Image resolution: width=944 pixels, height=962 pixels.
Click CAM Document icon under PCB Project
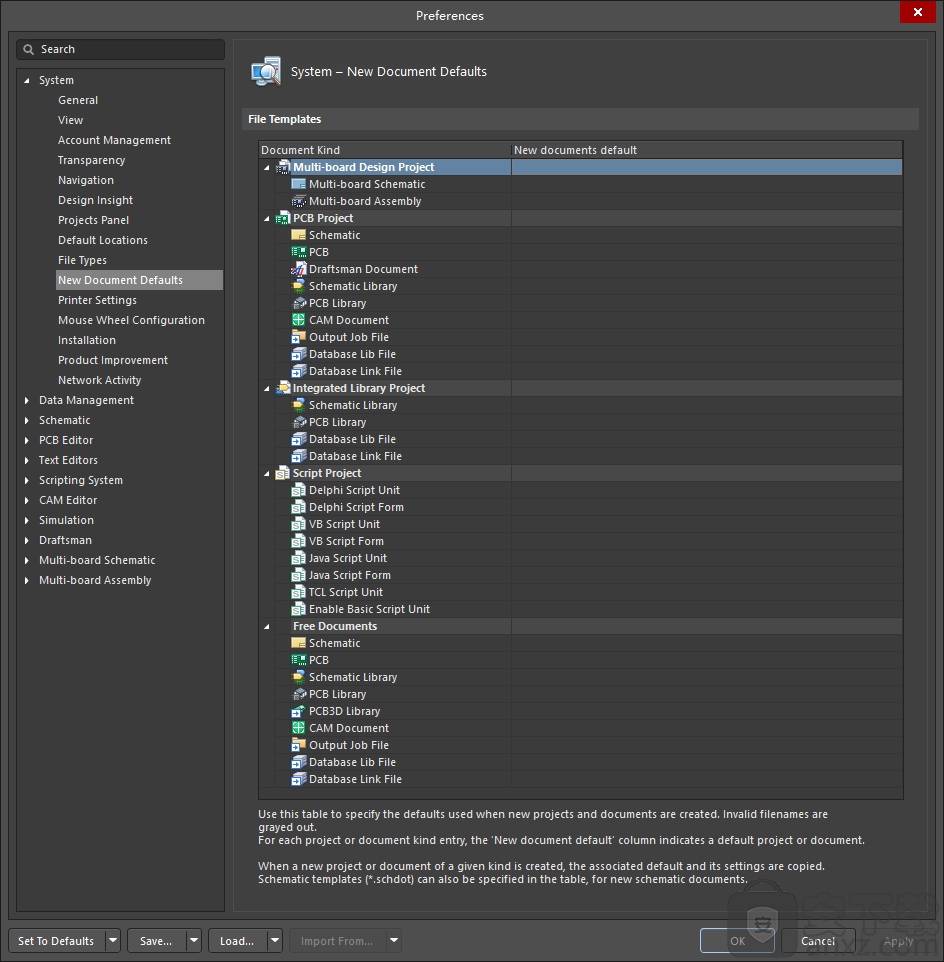pos(298,320)
